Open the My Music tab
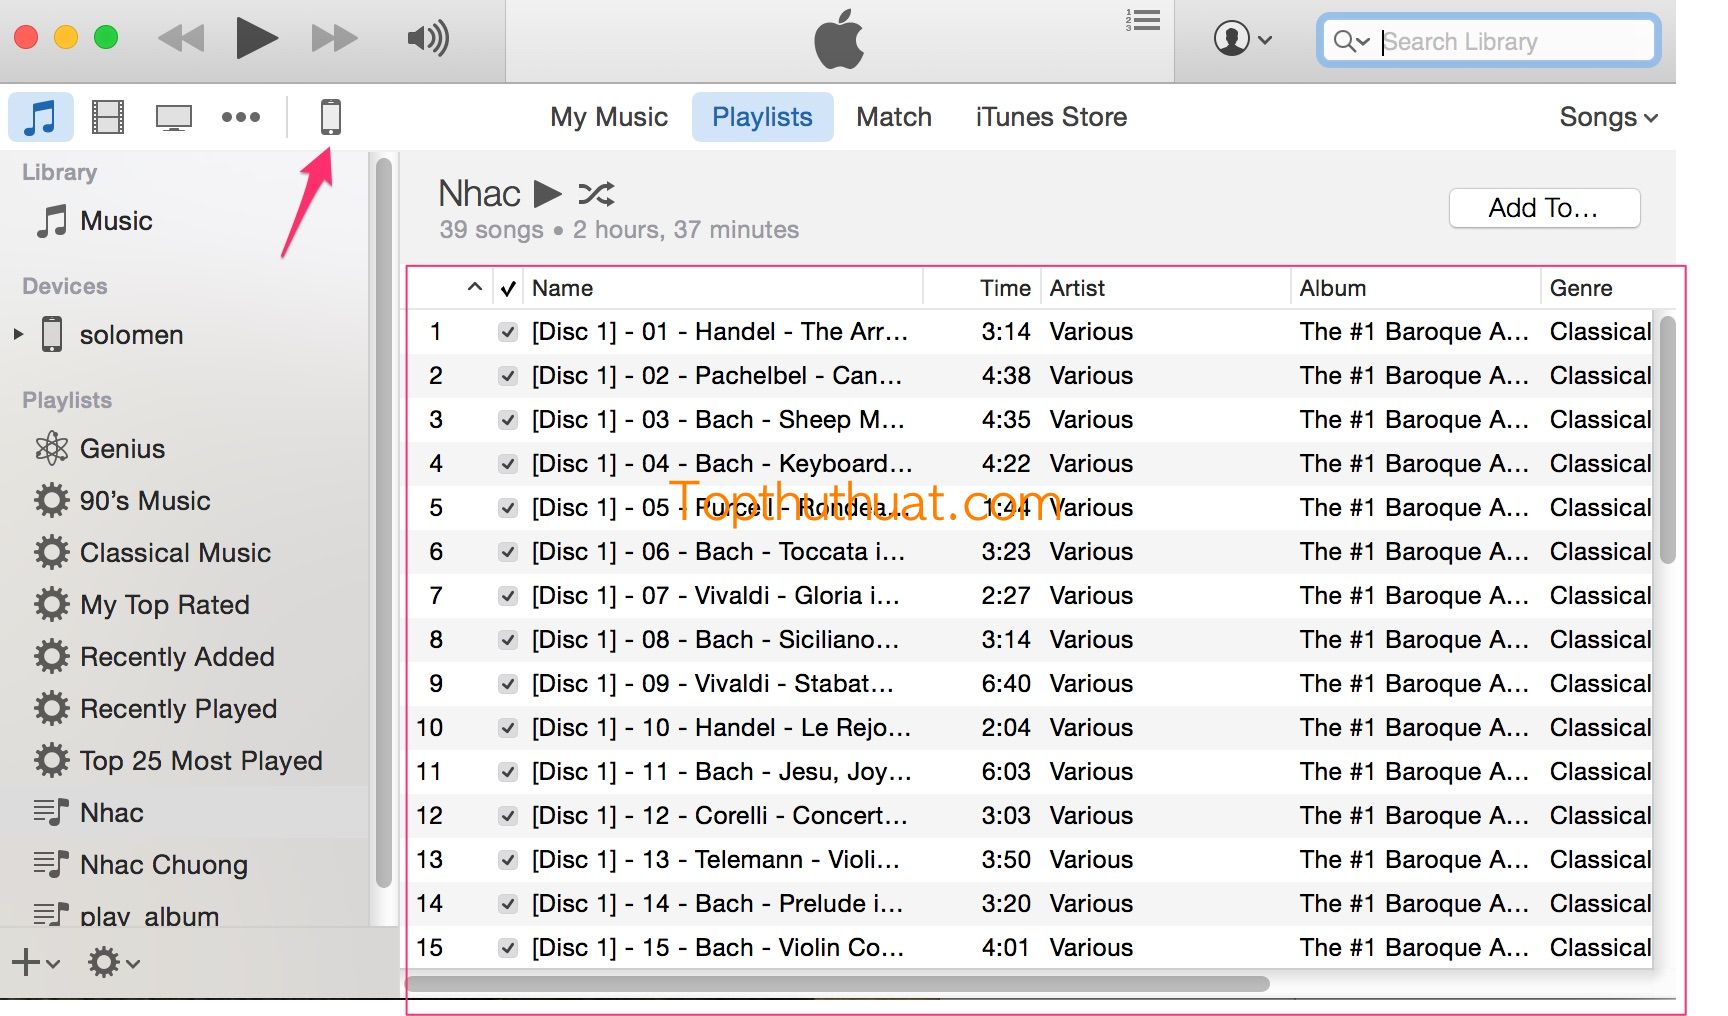The image size is (1728, 1016). coord(609,117)
